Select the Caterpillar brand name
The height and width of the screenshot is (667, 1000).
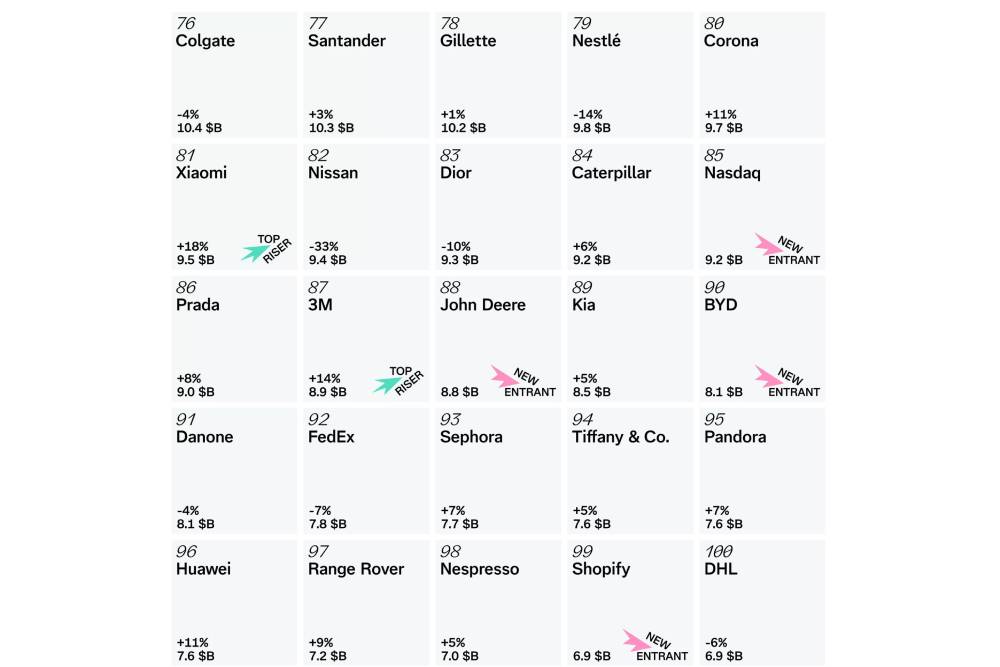click(x=611, y=173)
